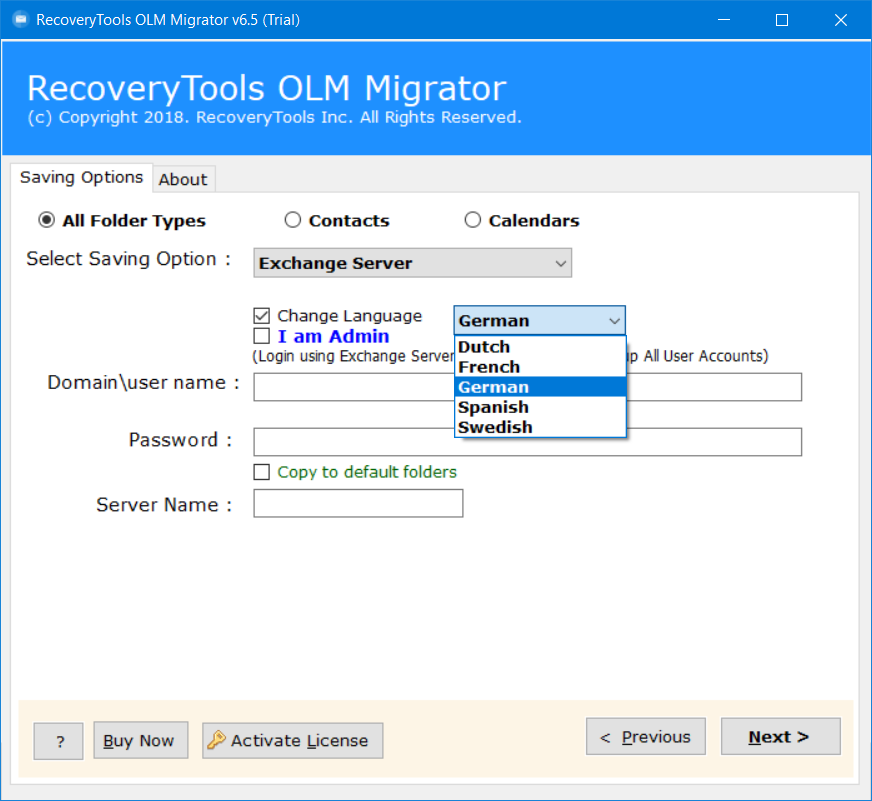Click the RecoveryTools app icon in title bar
The height and width of the screenshot is (801, 872).
[x=21, y=20]
